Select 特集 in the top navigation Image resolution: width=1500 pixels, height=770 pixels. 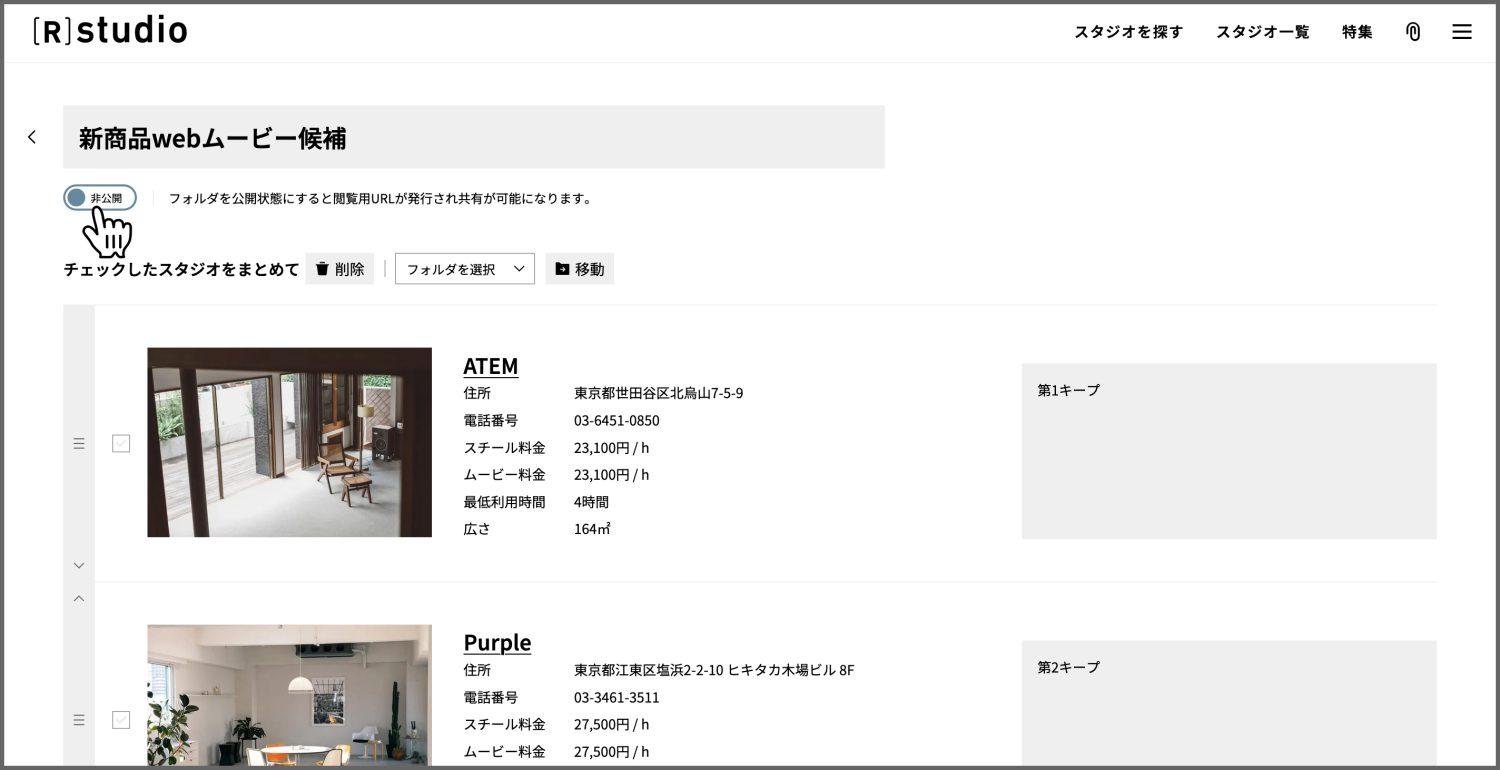(x=1357, y=32)
